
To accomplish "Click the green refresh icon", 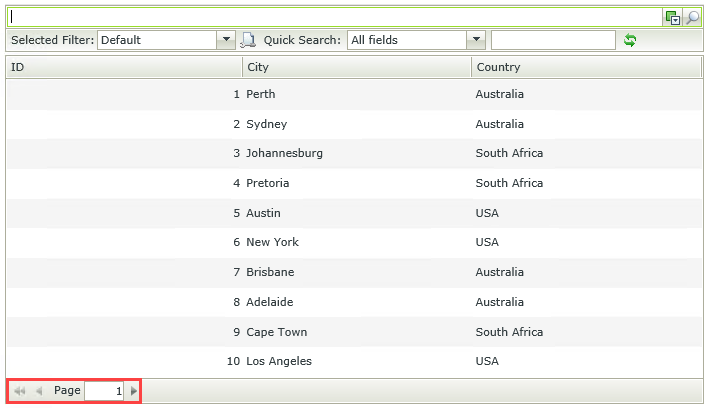I will (x=630, y=40).
